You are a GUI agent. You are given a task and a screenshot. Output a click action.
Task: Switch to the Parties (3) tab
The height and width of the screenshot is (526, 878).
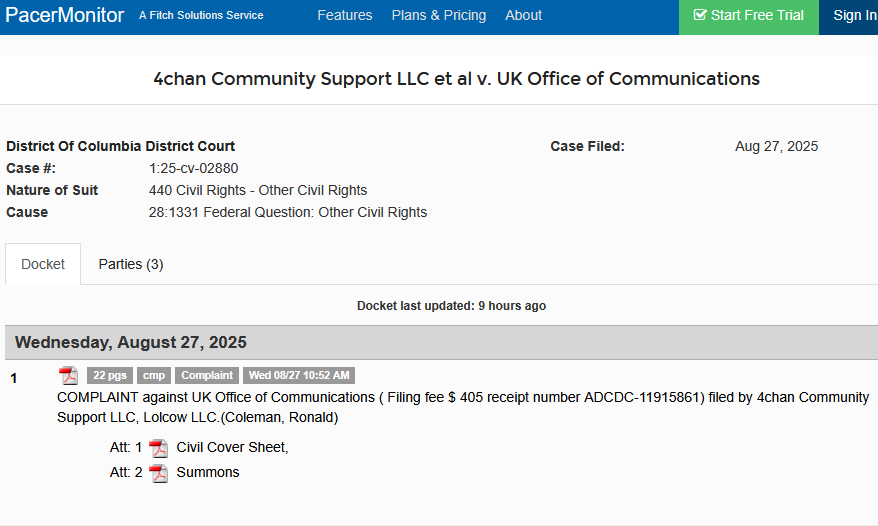click(131, 264)
